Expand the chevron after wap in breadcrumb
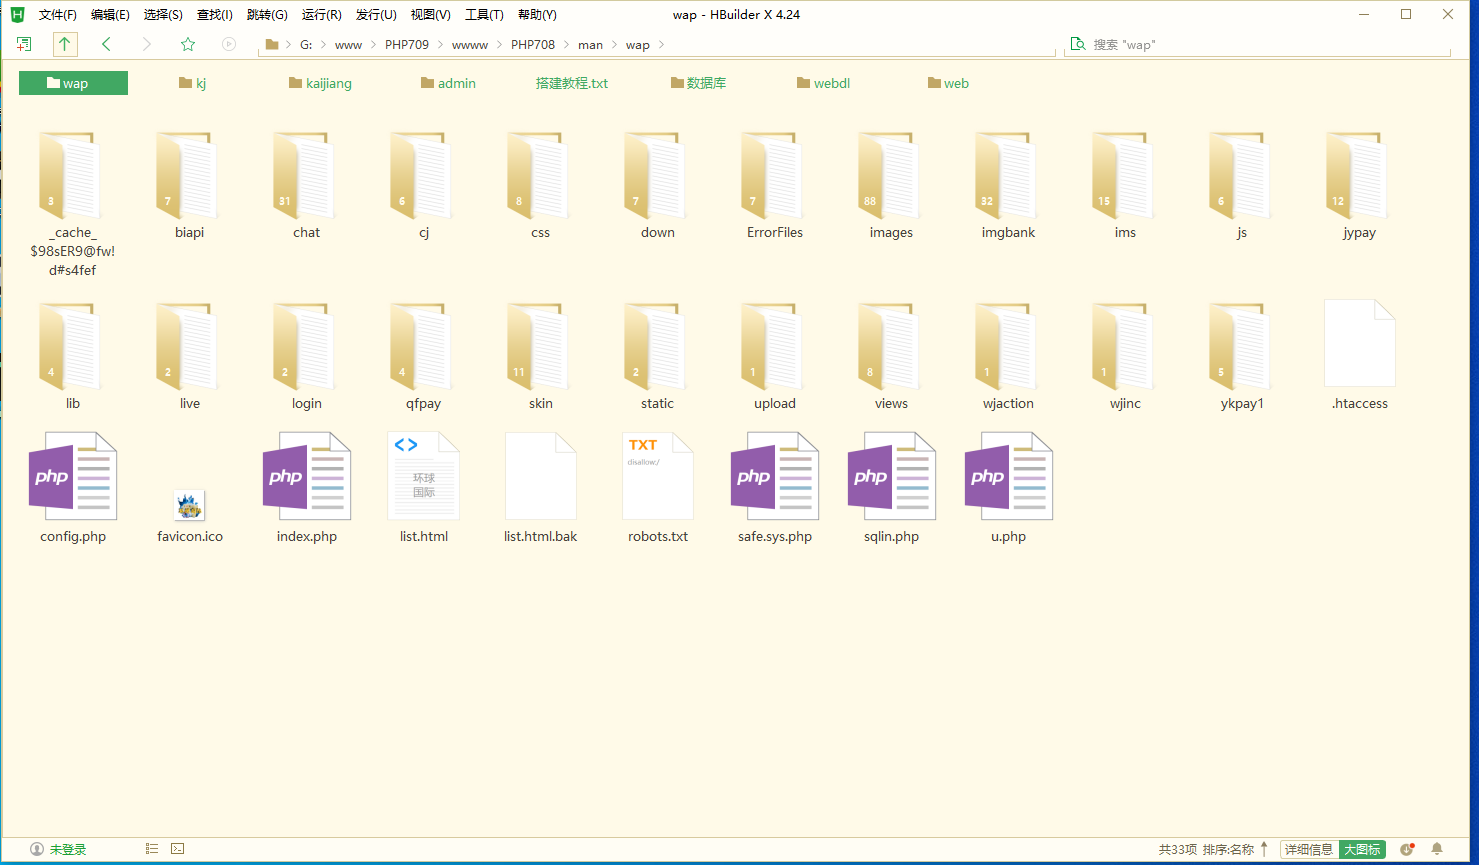The width and height of the screenshot is (1479, 865). pos(661,45)
